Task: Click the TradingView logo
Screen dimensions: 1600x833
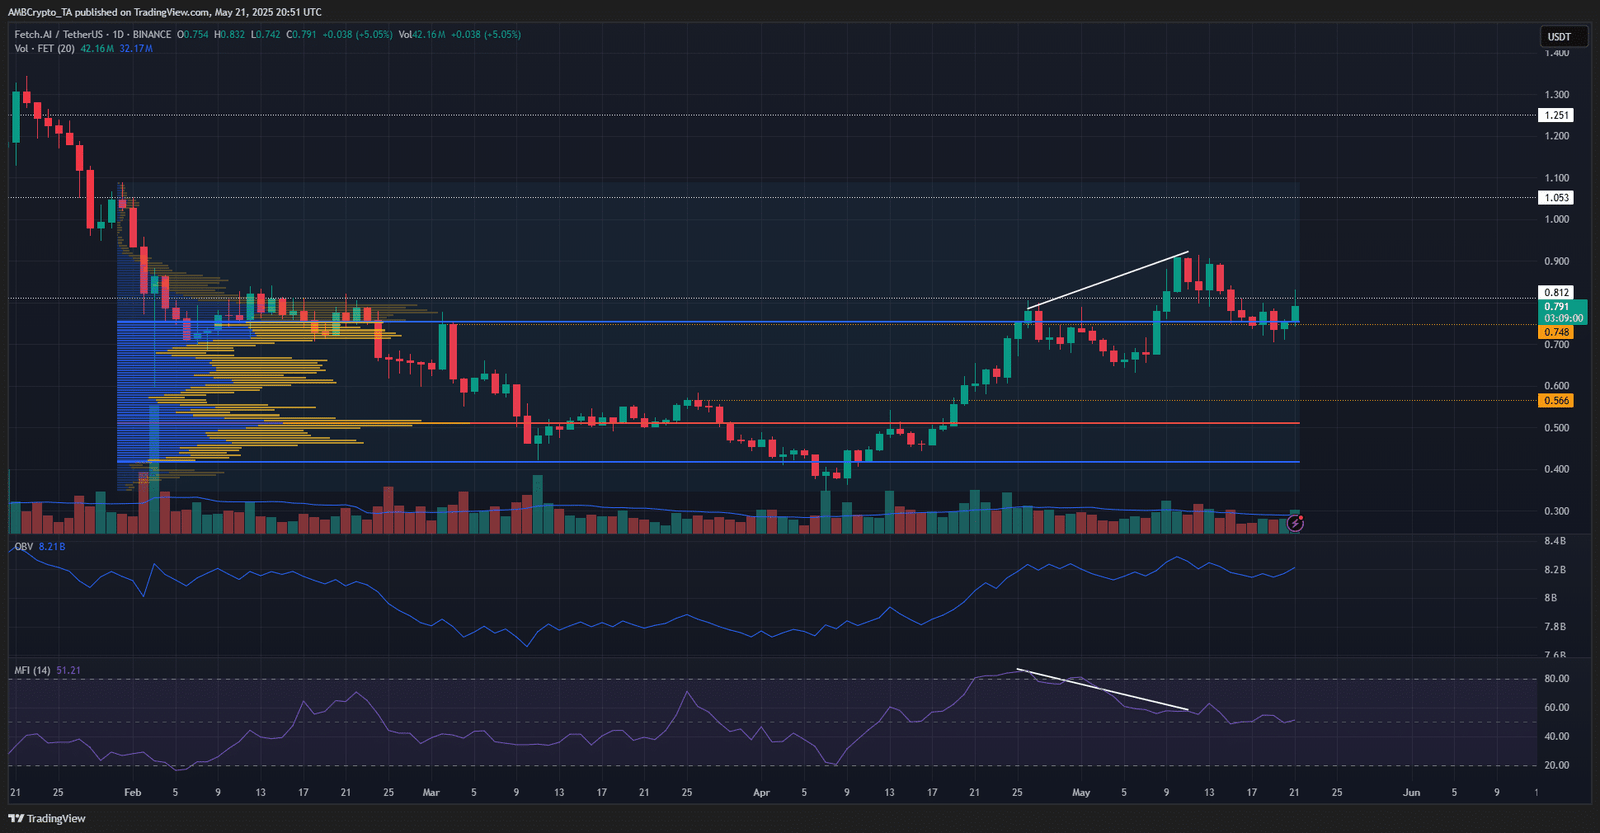Action: point(47,818)
